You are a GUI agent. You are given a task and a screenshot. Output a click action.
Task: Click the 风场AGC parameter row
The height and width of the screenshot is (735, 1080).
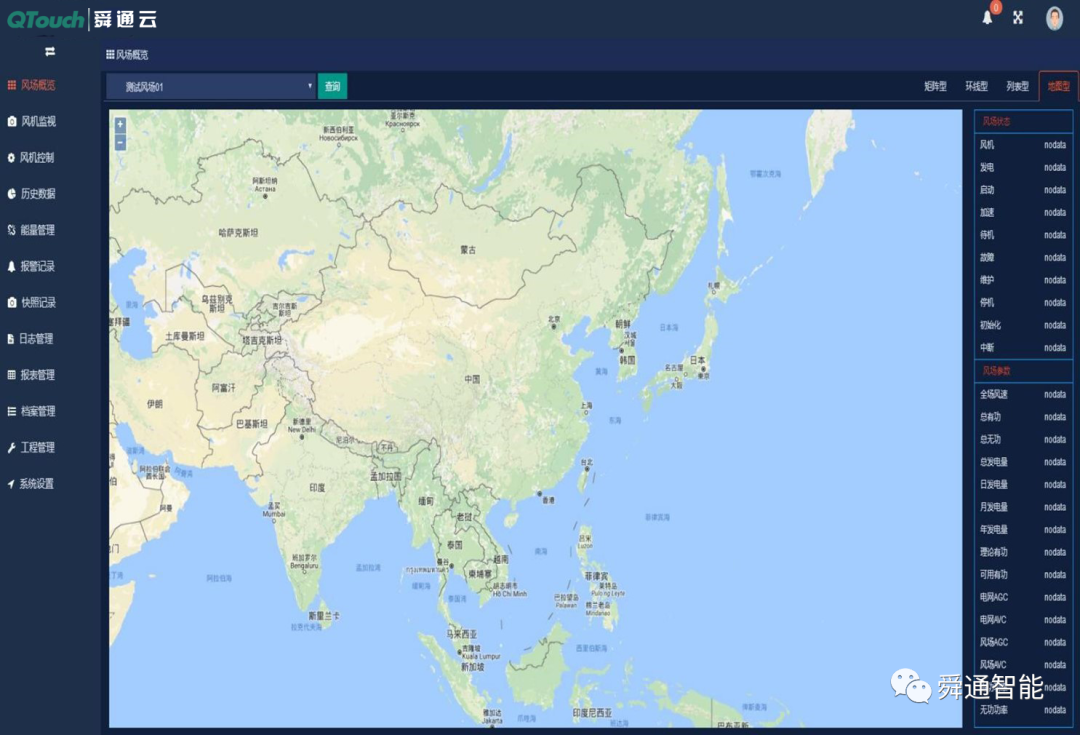click(1024, 642)
